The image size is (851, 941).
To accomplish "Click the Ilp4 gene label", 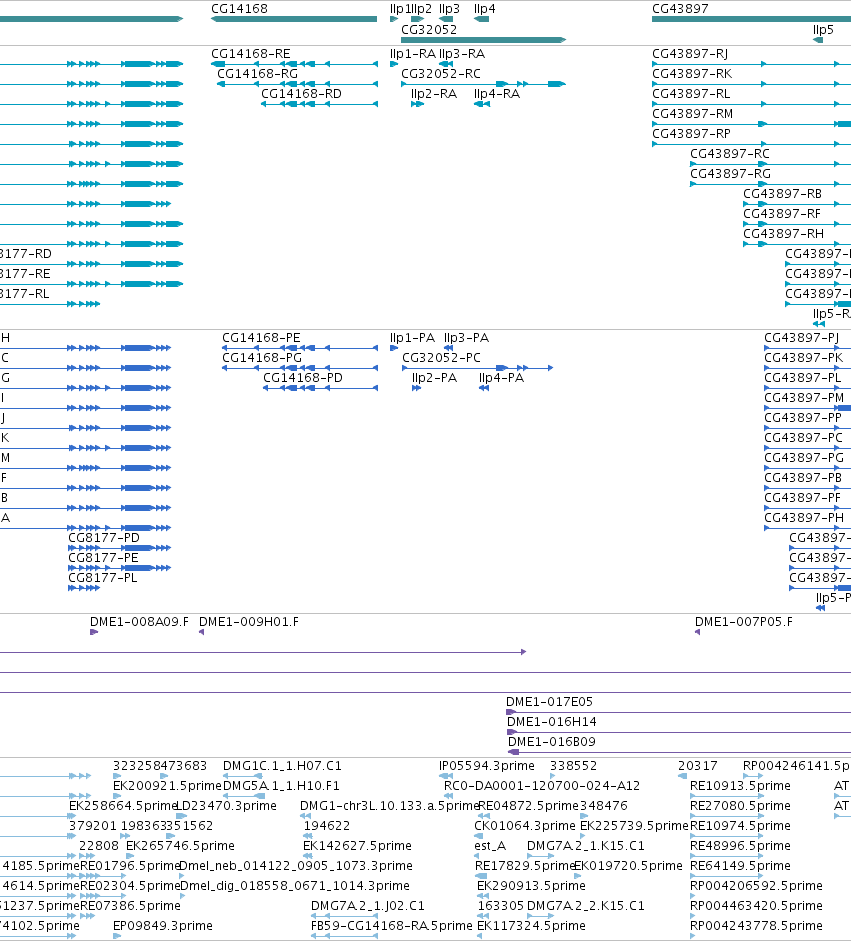I will pos(484,8).
